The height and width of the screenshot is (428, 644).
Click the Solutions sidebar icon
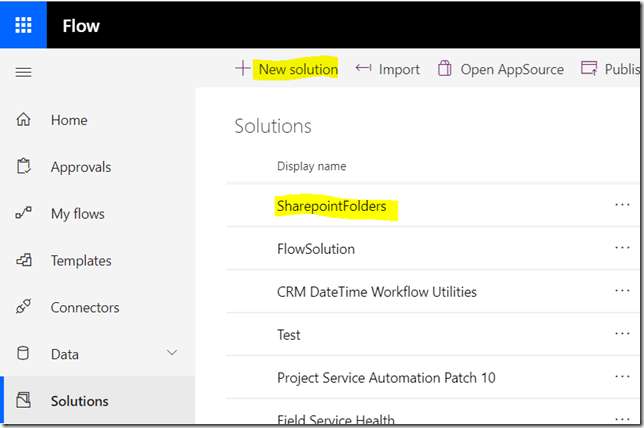click(x=23, y=400)
